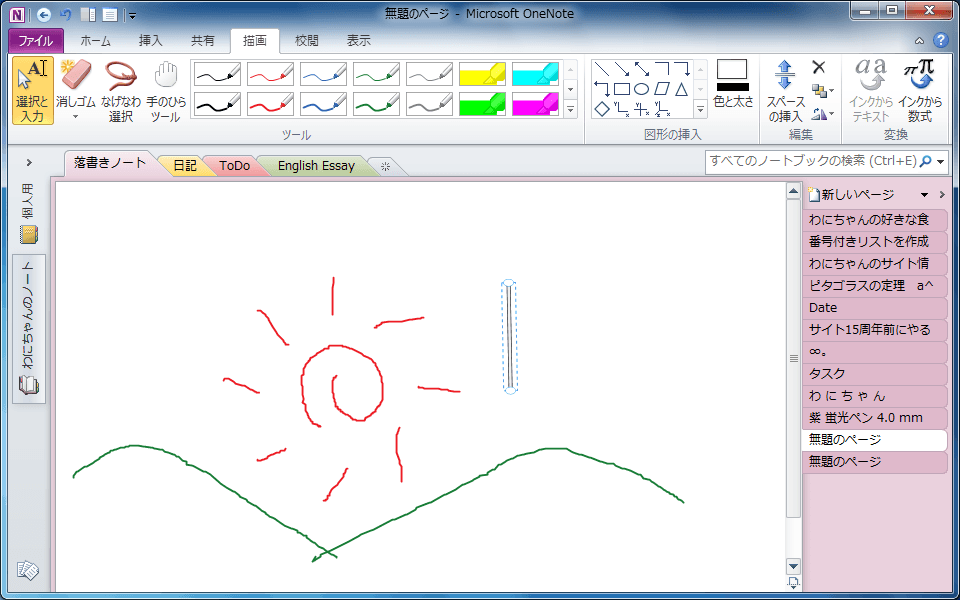960x600 pixels.
Task: Expand the notebook navigation bar
Action: coord(29,163)
